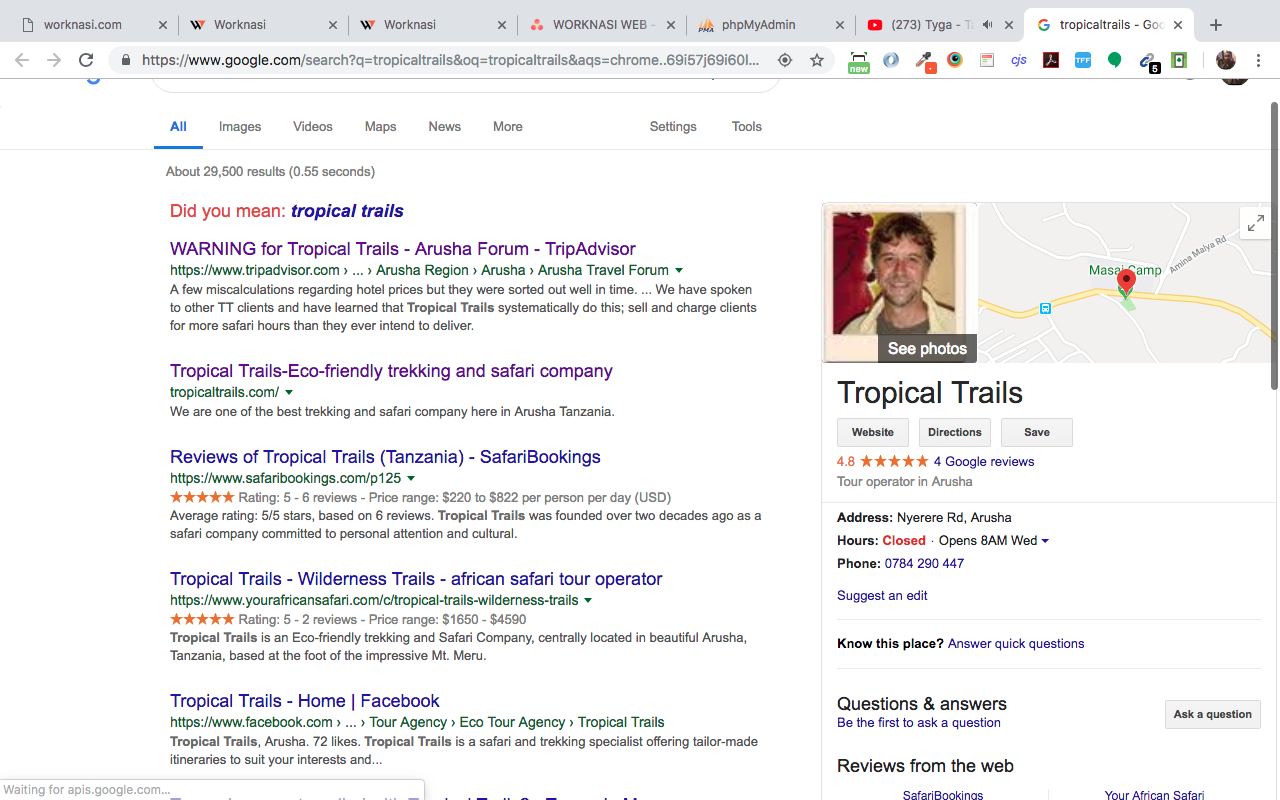Select the Images search tab
The width and height of the screenshot is (1280, 800).
240,126
